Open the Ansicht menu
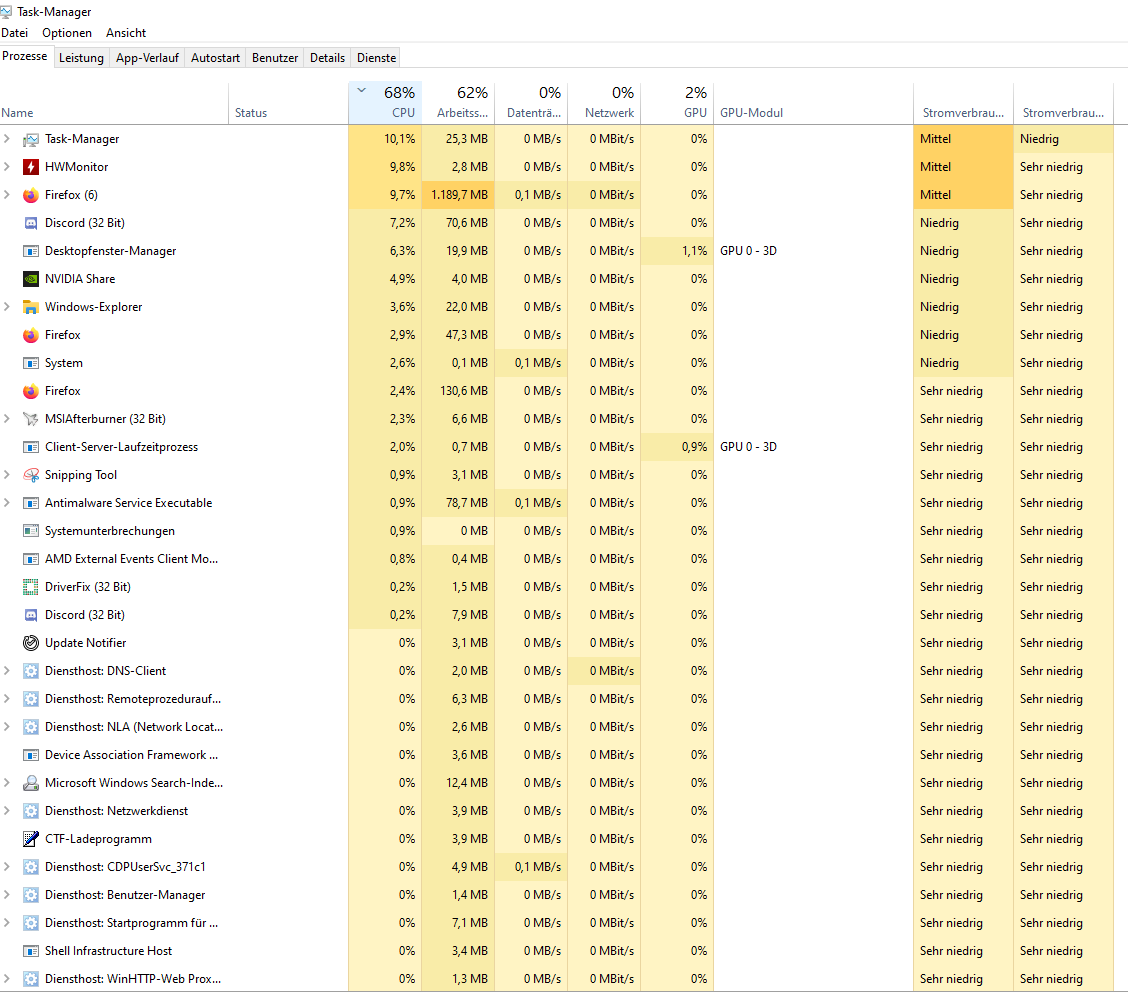 [x=126, y=33]
